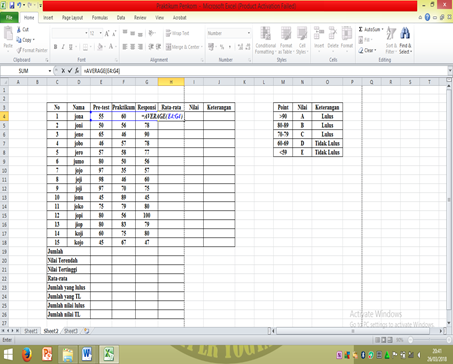Switch to the Formulas tab
This screenshot has height=364, width=453.
pyautogui.click(x=100, y=18)
